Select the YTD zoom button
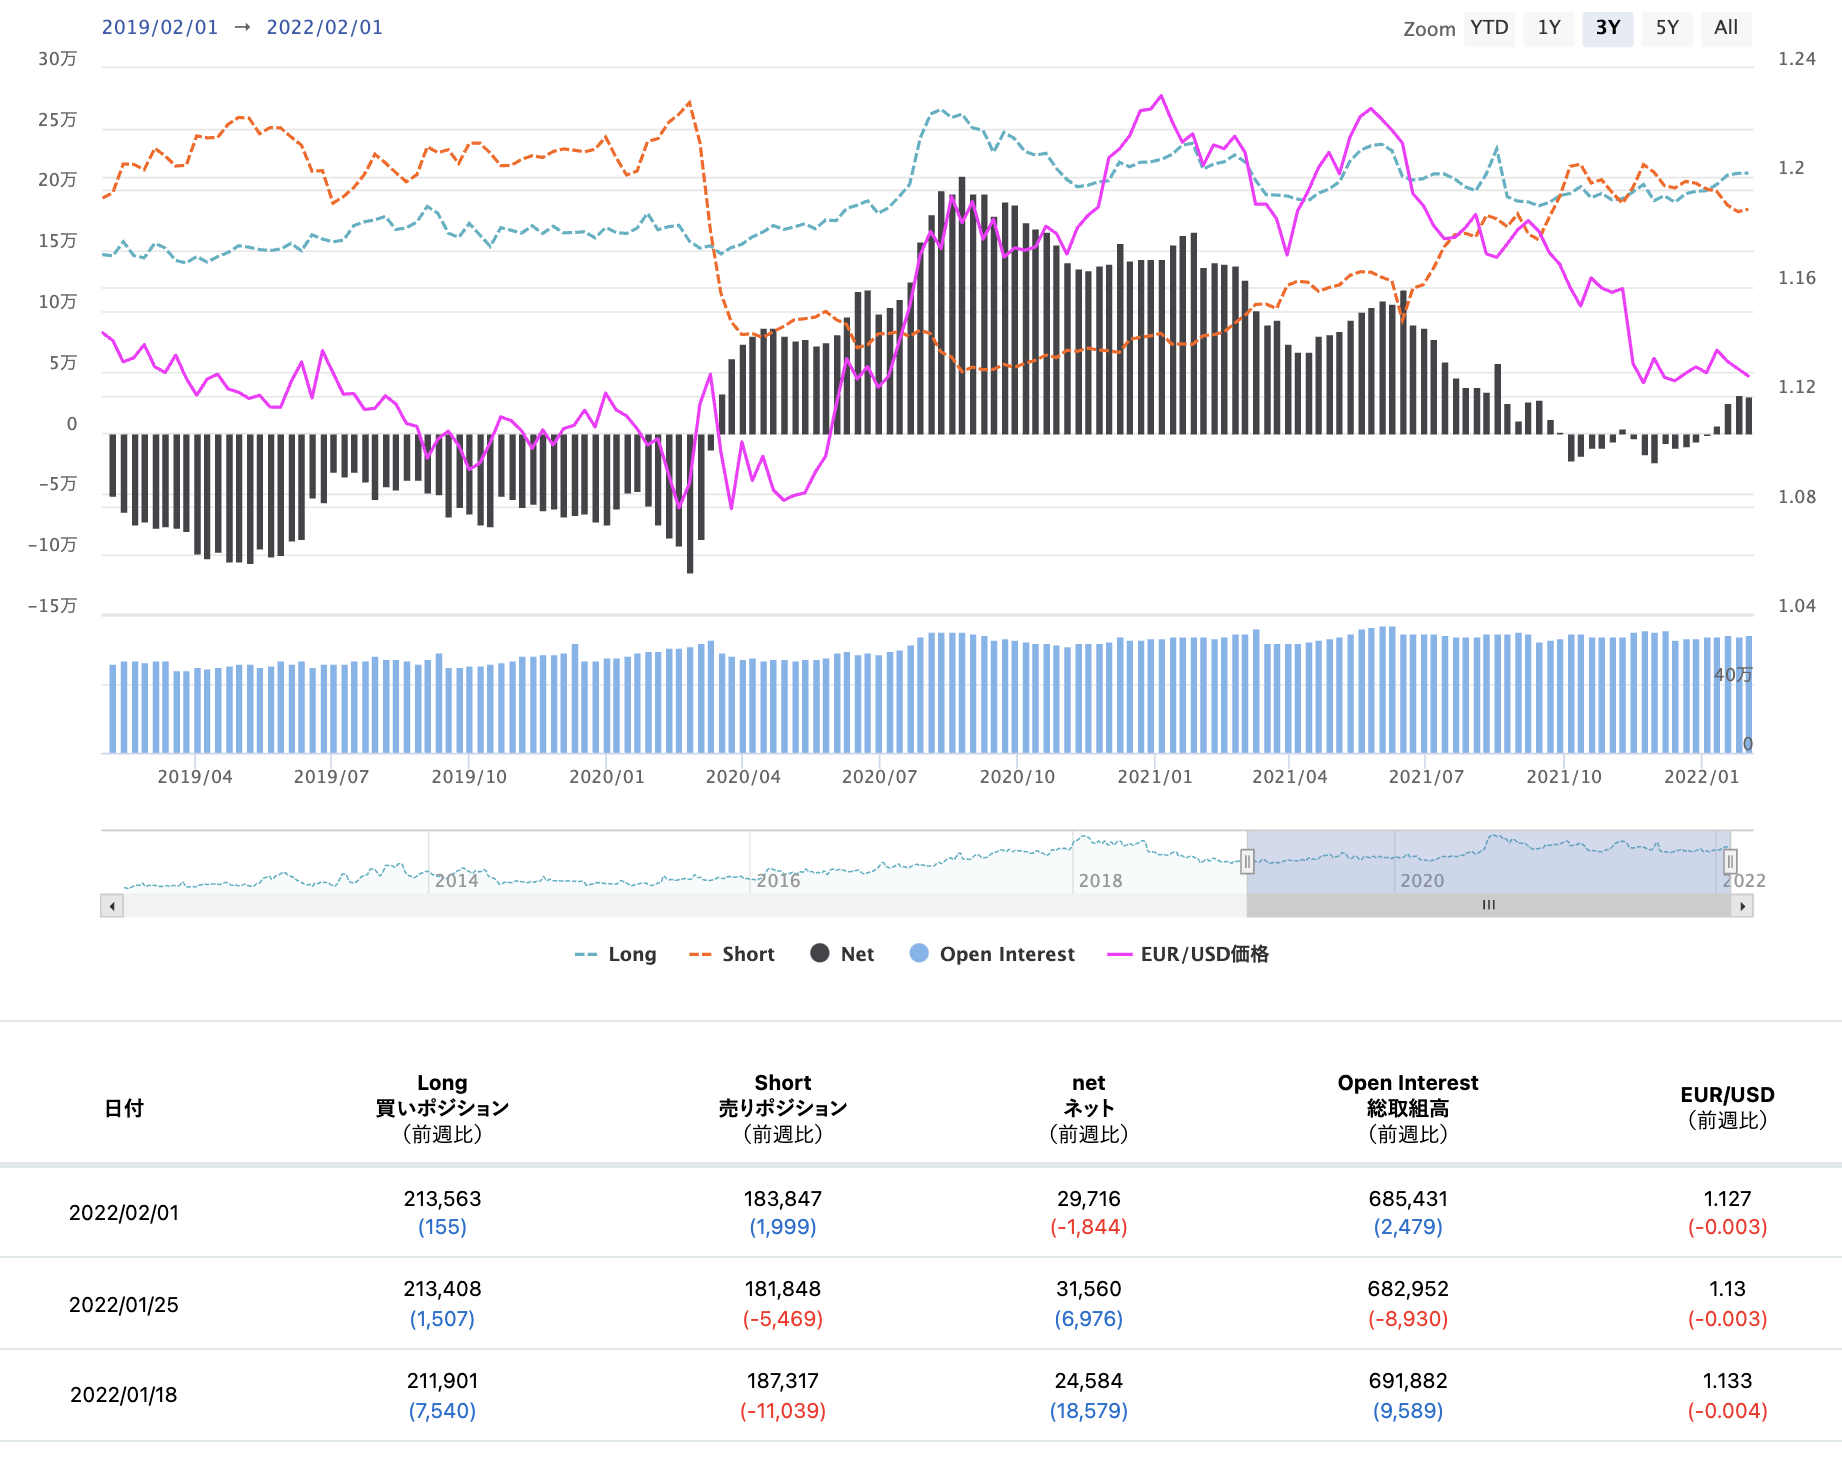 click(1489, 28)
